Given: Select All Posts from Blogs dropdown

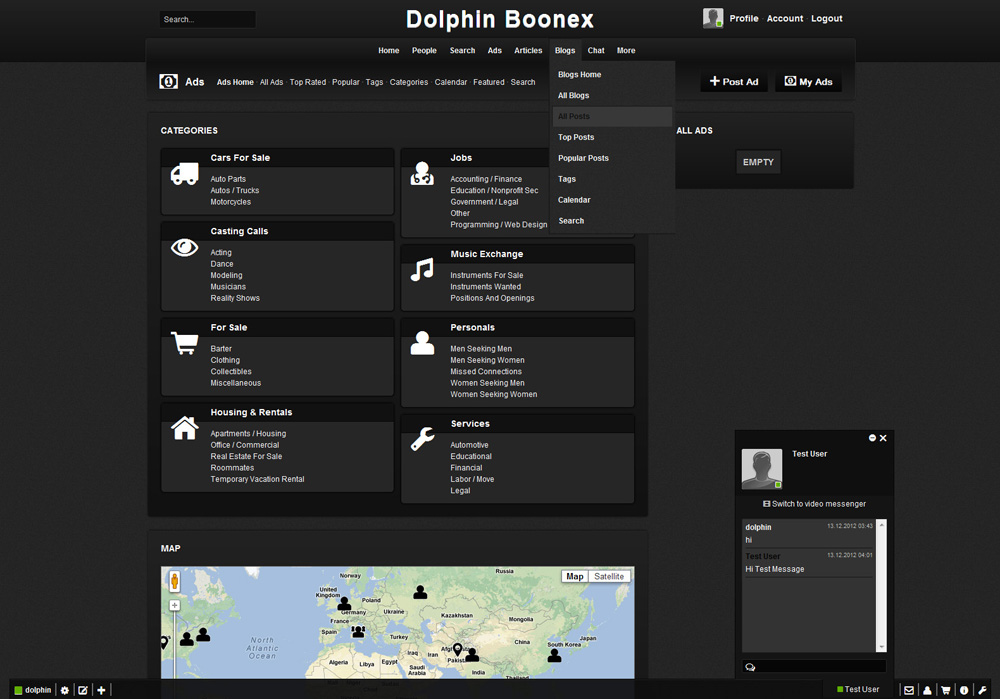Looking at the screenshot, I should click(x=612, y=116).
